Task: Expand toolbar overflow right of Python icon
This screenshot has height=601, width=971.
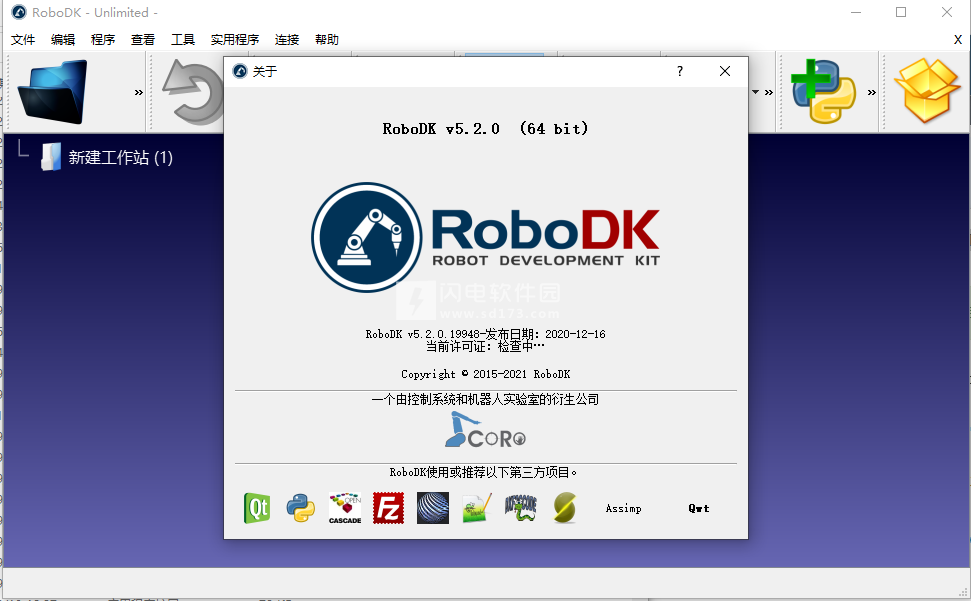Action: [x=872, y=92]
